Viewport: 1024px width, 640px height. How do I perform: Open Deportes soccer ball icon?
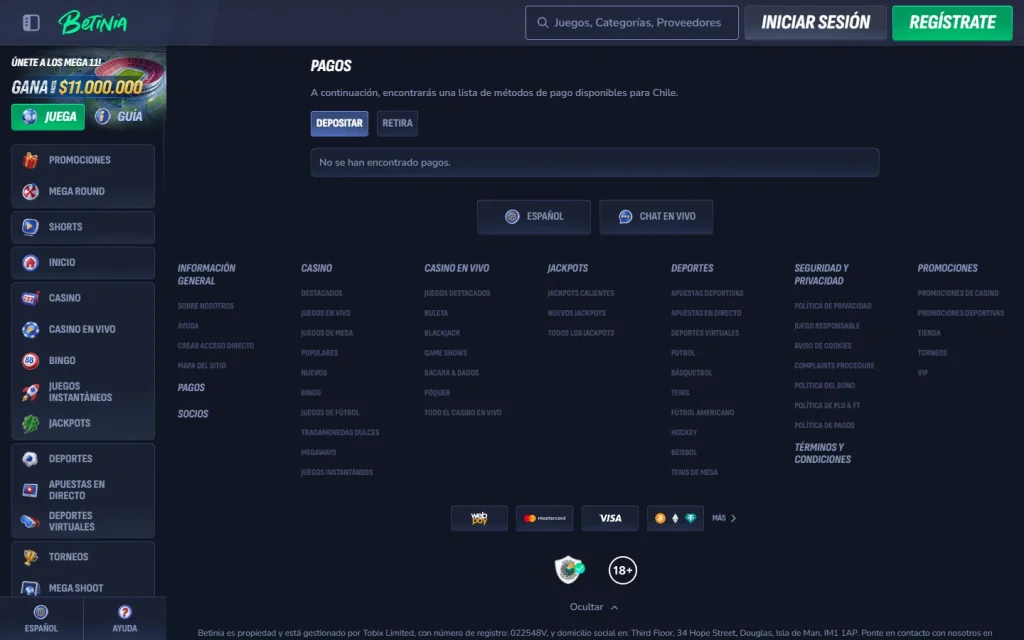click(30, 458)
